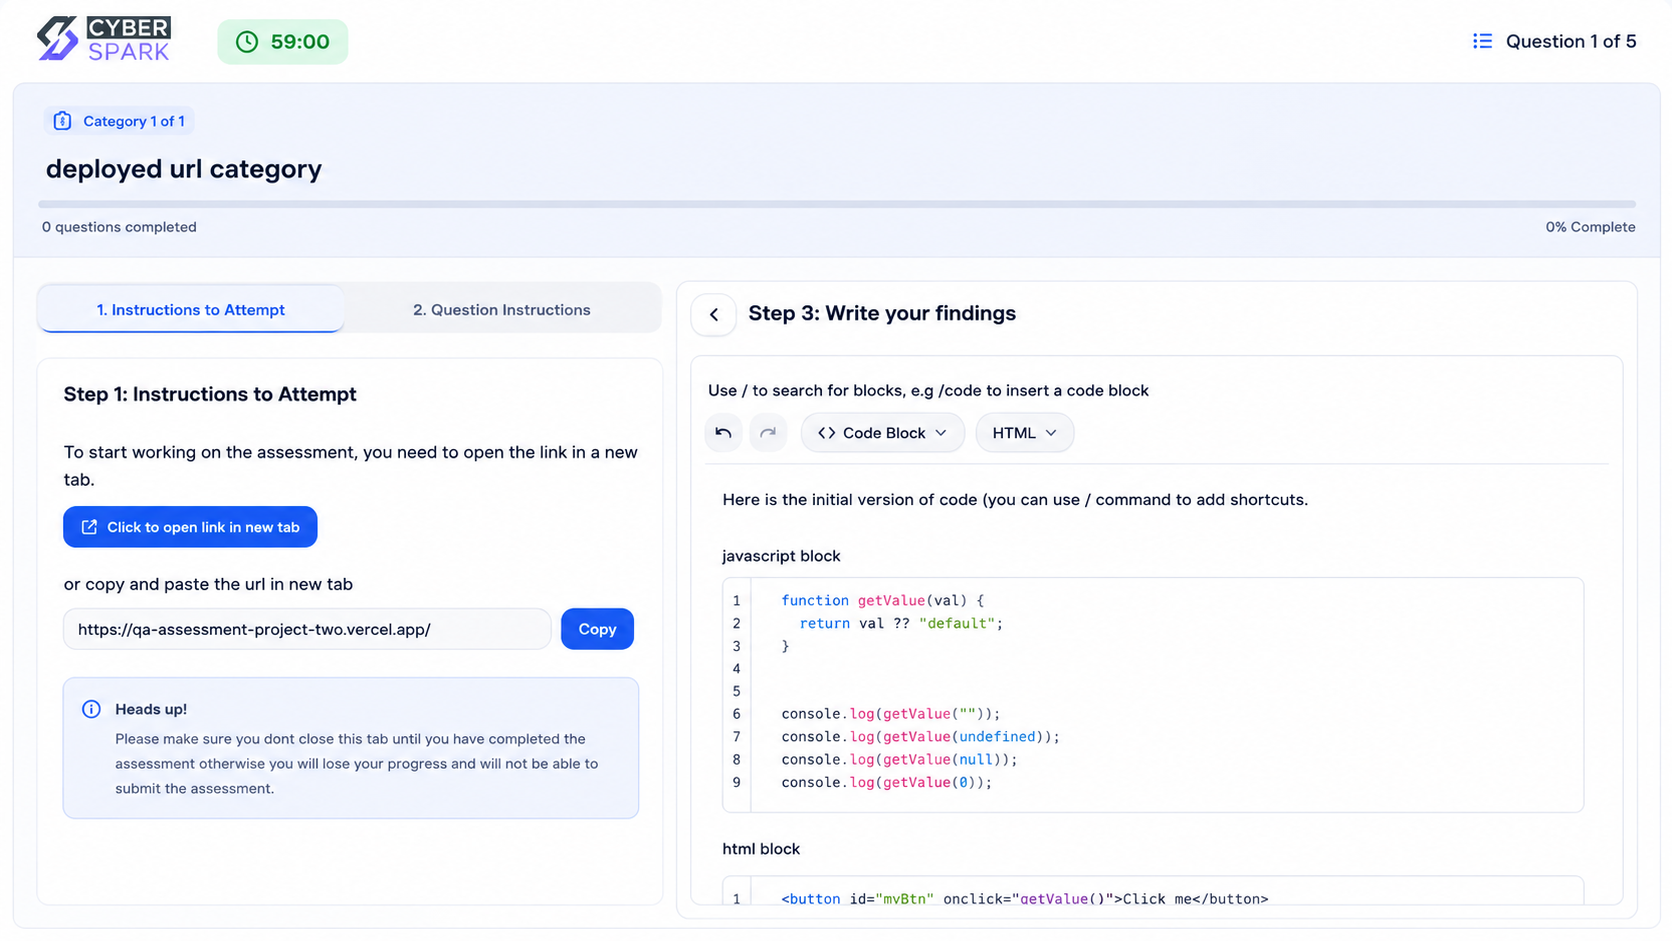Click to open link in new tab

click(190, 527)
